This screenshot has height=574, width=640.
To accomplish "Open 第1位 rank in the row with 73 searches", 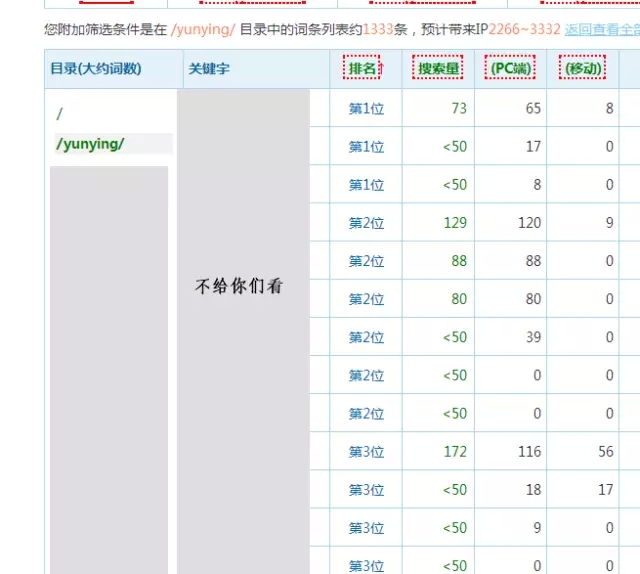I will pyautogui.click(x=366, y=109).
